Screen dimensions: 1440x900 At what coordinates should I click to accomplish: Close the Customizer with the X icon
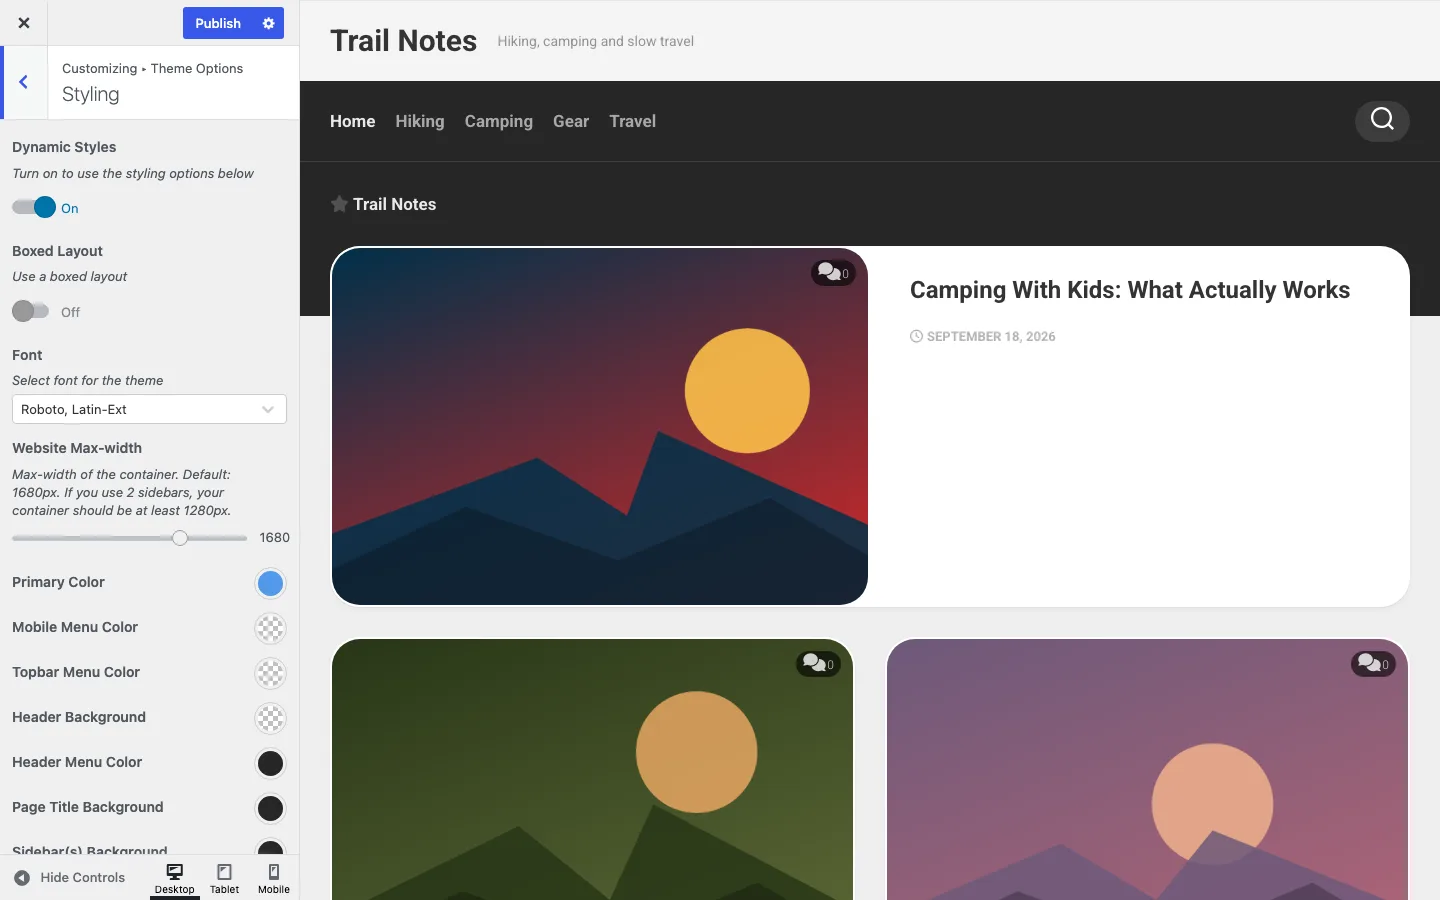click(24, 23)
